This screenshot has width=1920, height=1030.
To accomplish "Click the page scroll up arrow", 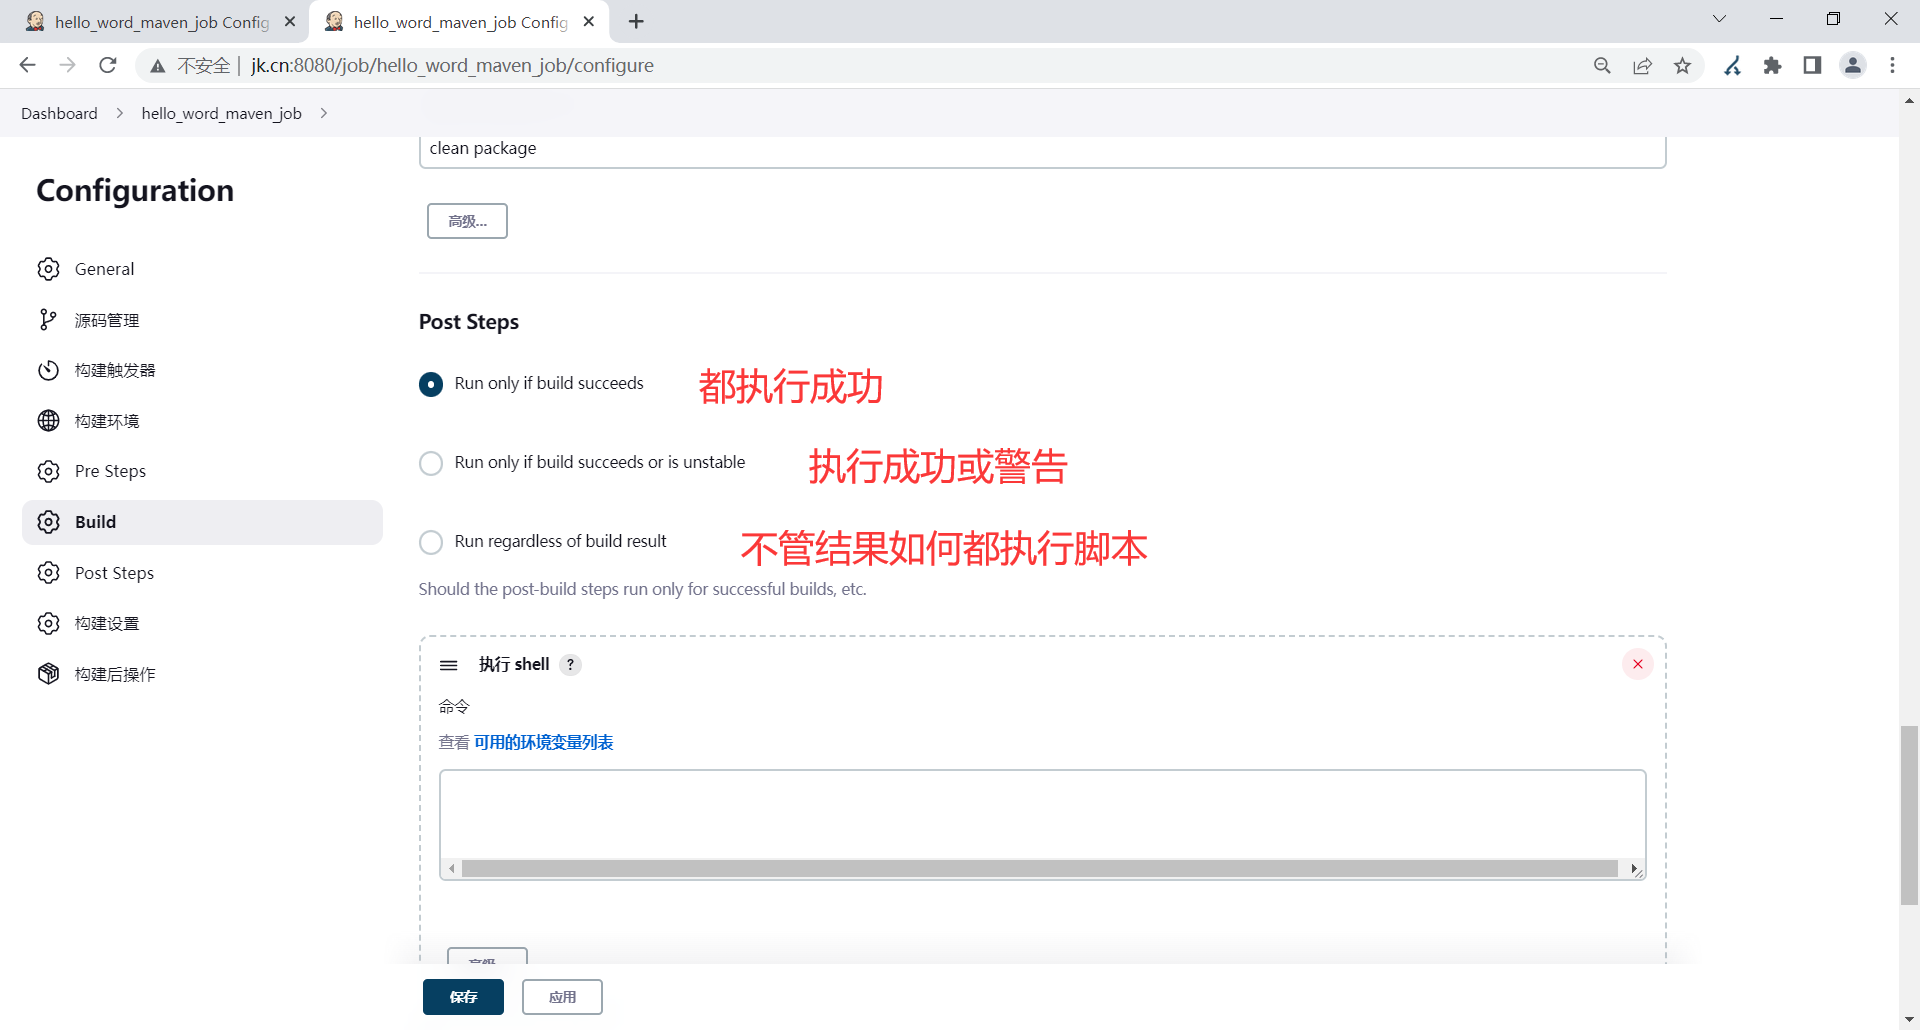I will pyautogui.click(x=1909, y=100).
